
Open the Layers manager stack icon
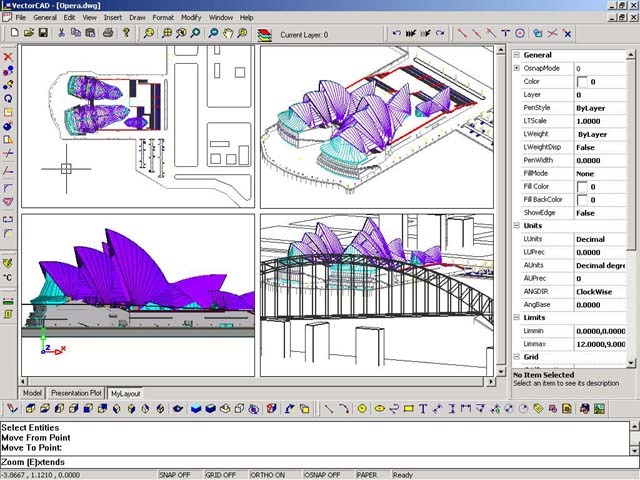pyautogui.click(x=264, y=34)
